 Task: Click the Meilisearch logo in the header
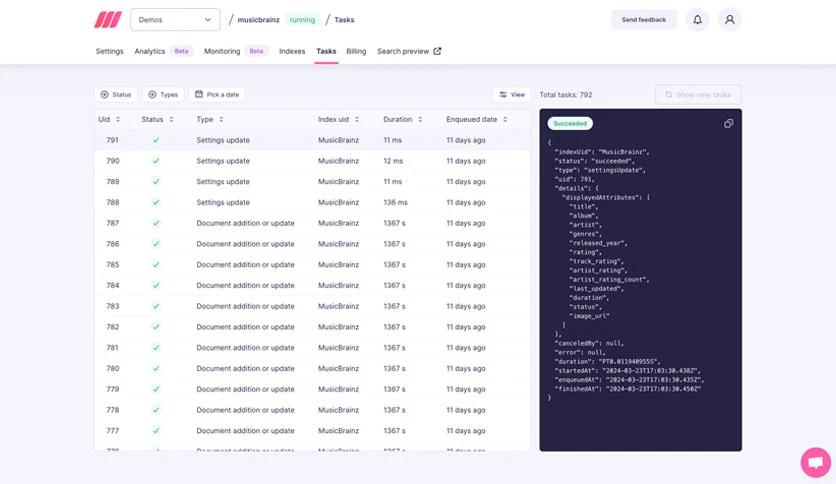point(107,20)
